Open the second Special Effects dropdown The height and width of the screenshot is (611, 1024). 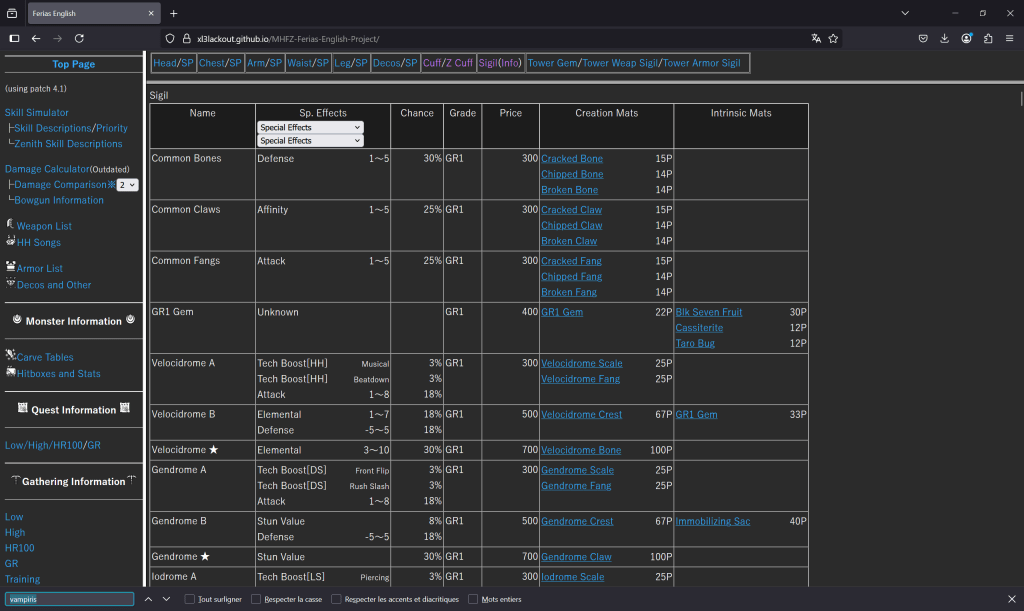click(310, 141)
